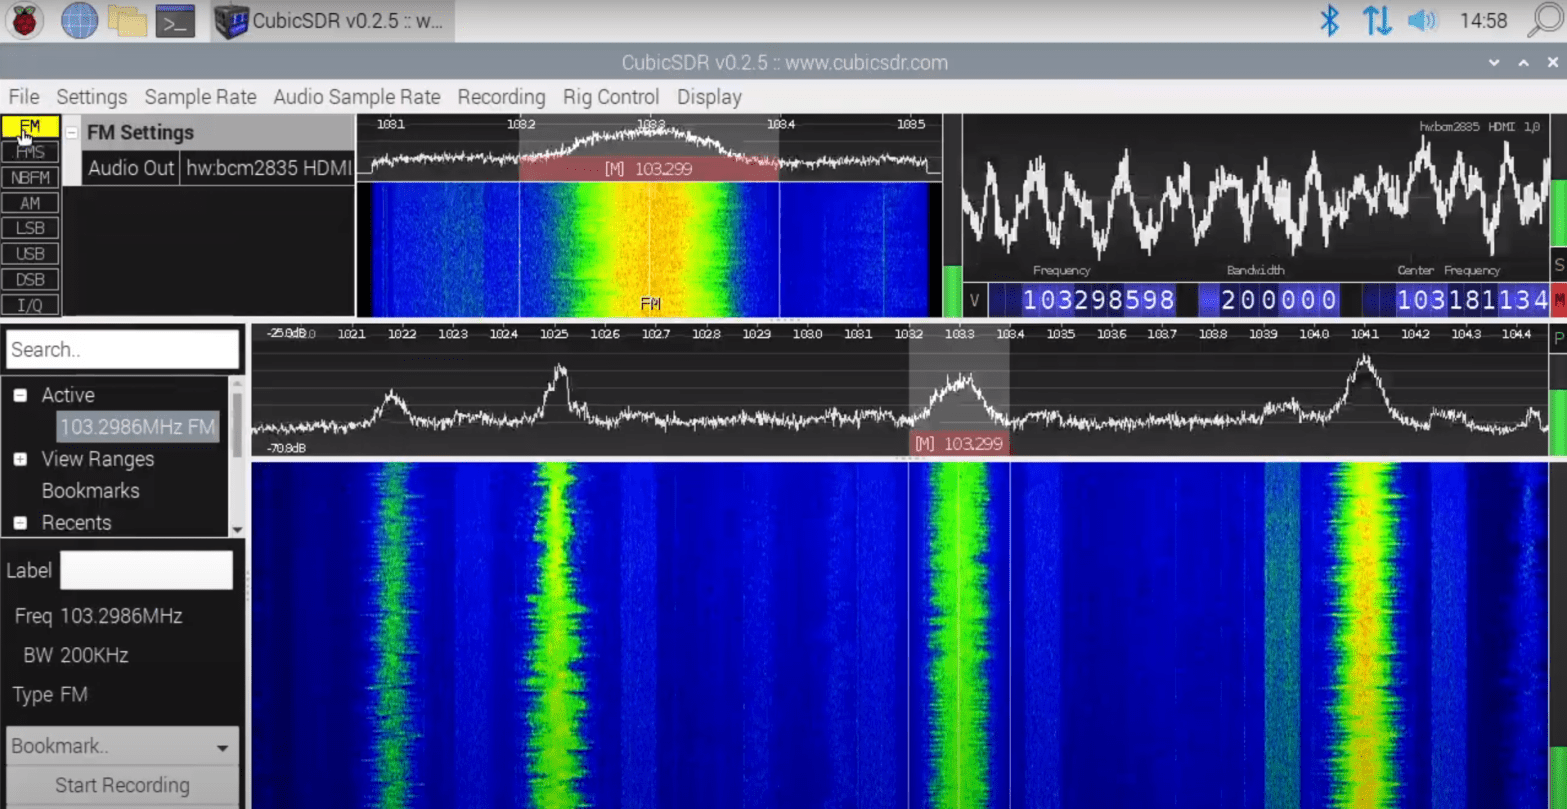Open the Bookmark.. dropdown
This screenshot has width=1567, height=809.
(122, 747)
